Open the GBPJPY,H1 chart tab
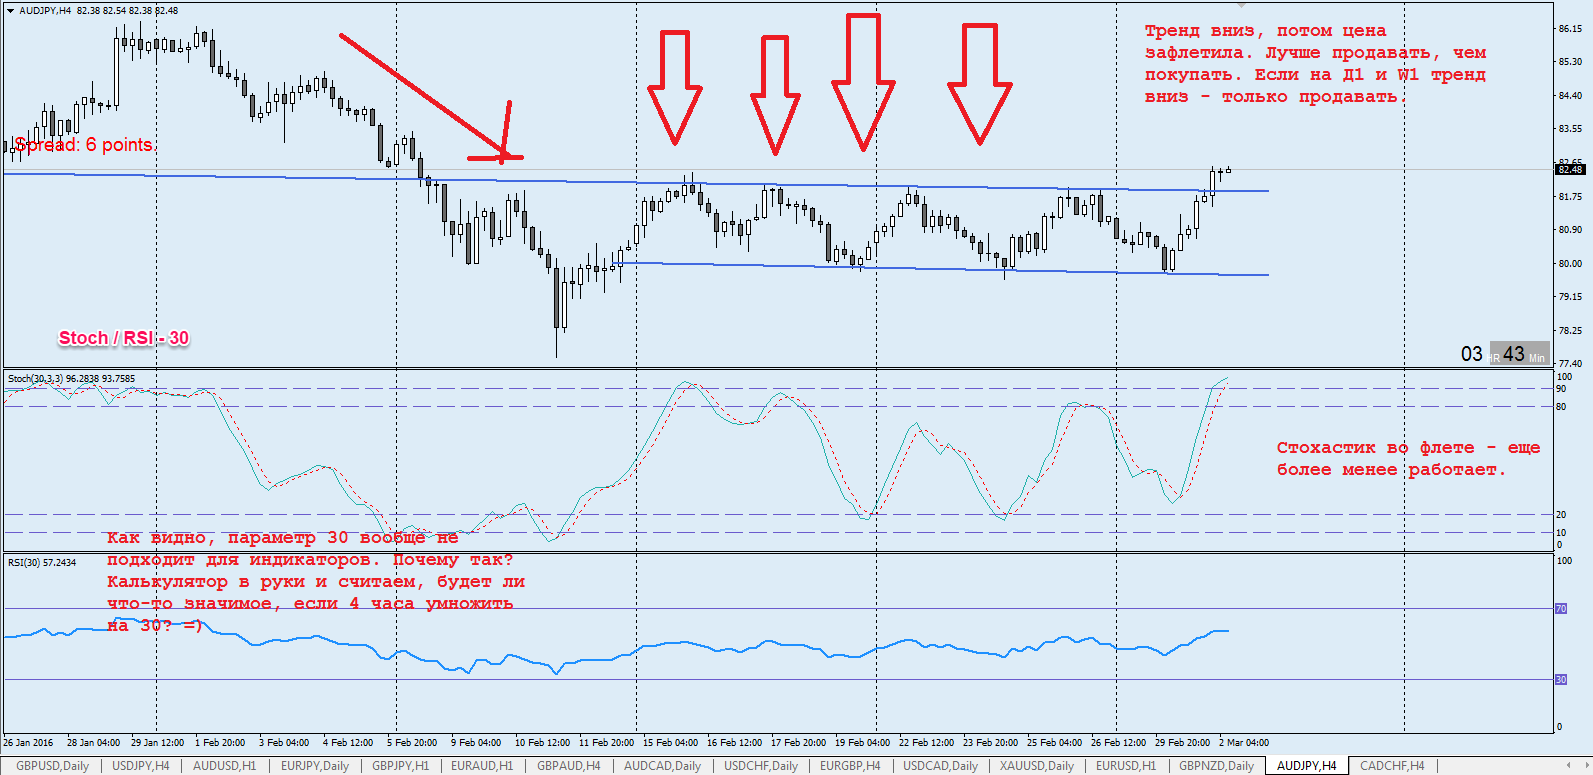 click(400, 766)
